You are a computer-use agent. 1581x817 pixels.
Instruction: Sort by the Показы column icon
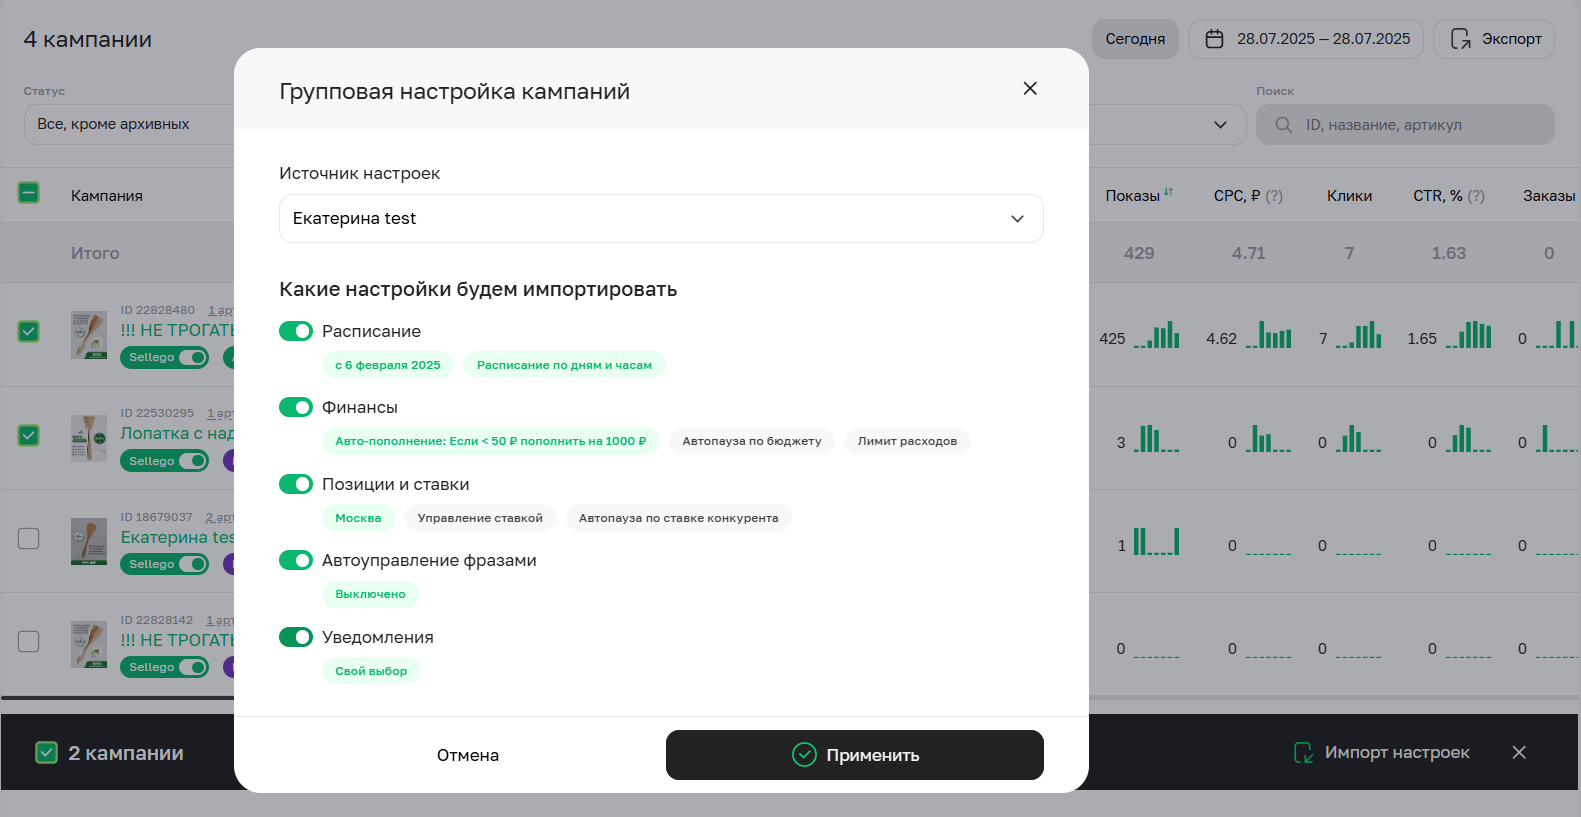(1168, 192)
